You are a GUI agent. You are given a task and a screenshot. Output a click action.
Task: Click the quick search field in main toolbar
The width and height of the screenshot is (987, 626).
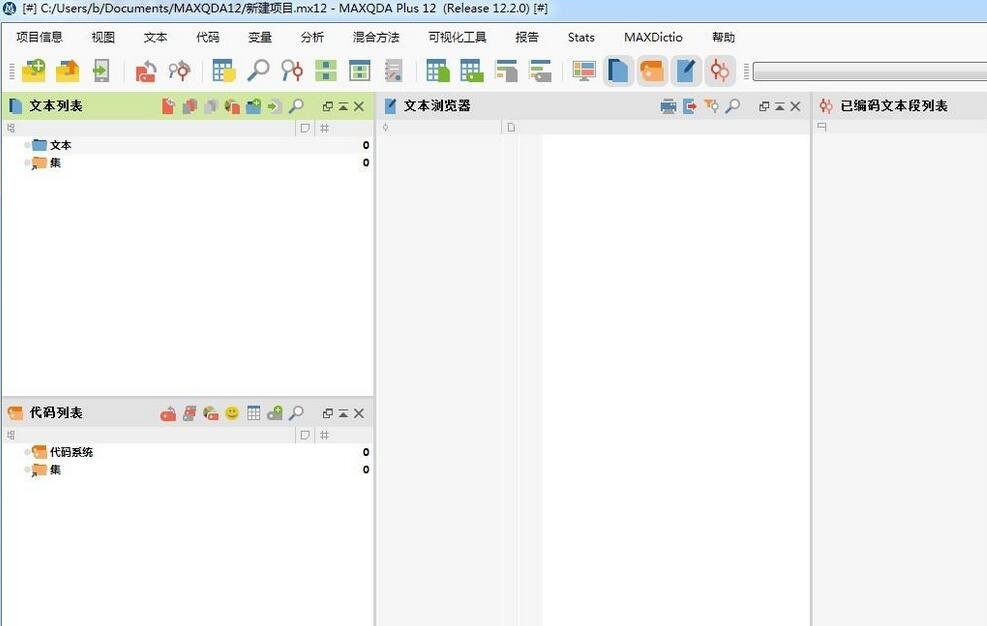coord(870,71)
